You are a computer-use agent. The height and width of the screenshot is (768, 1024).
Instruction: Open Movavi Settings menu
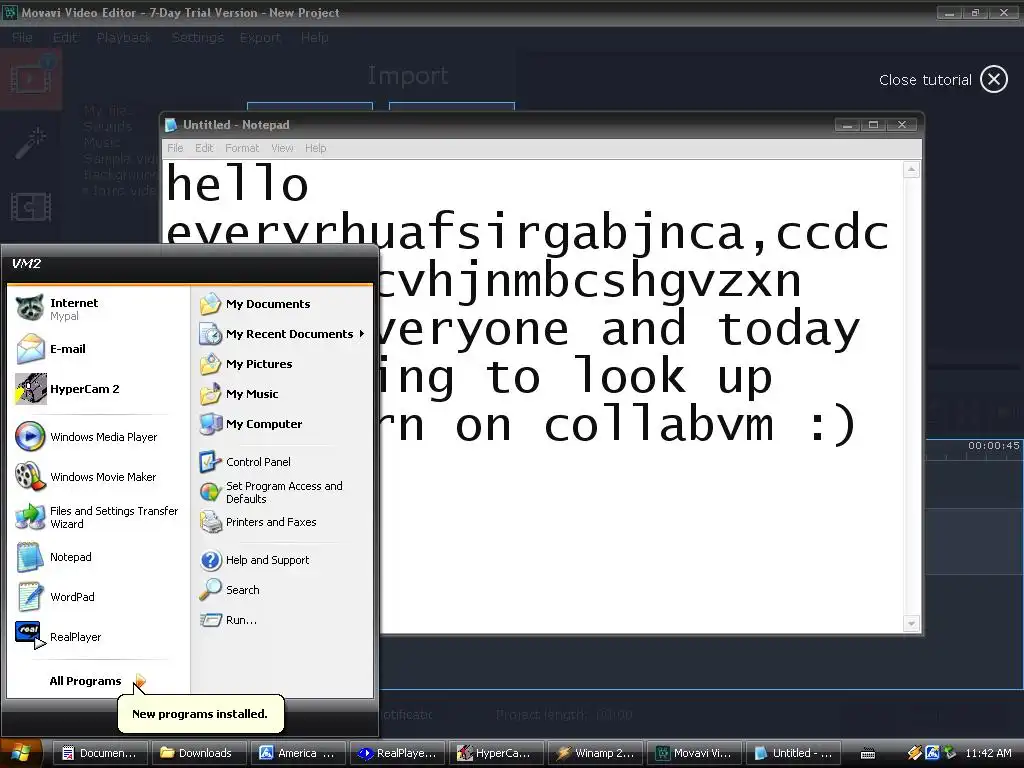coord(197,38)
